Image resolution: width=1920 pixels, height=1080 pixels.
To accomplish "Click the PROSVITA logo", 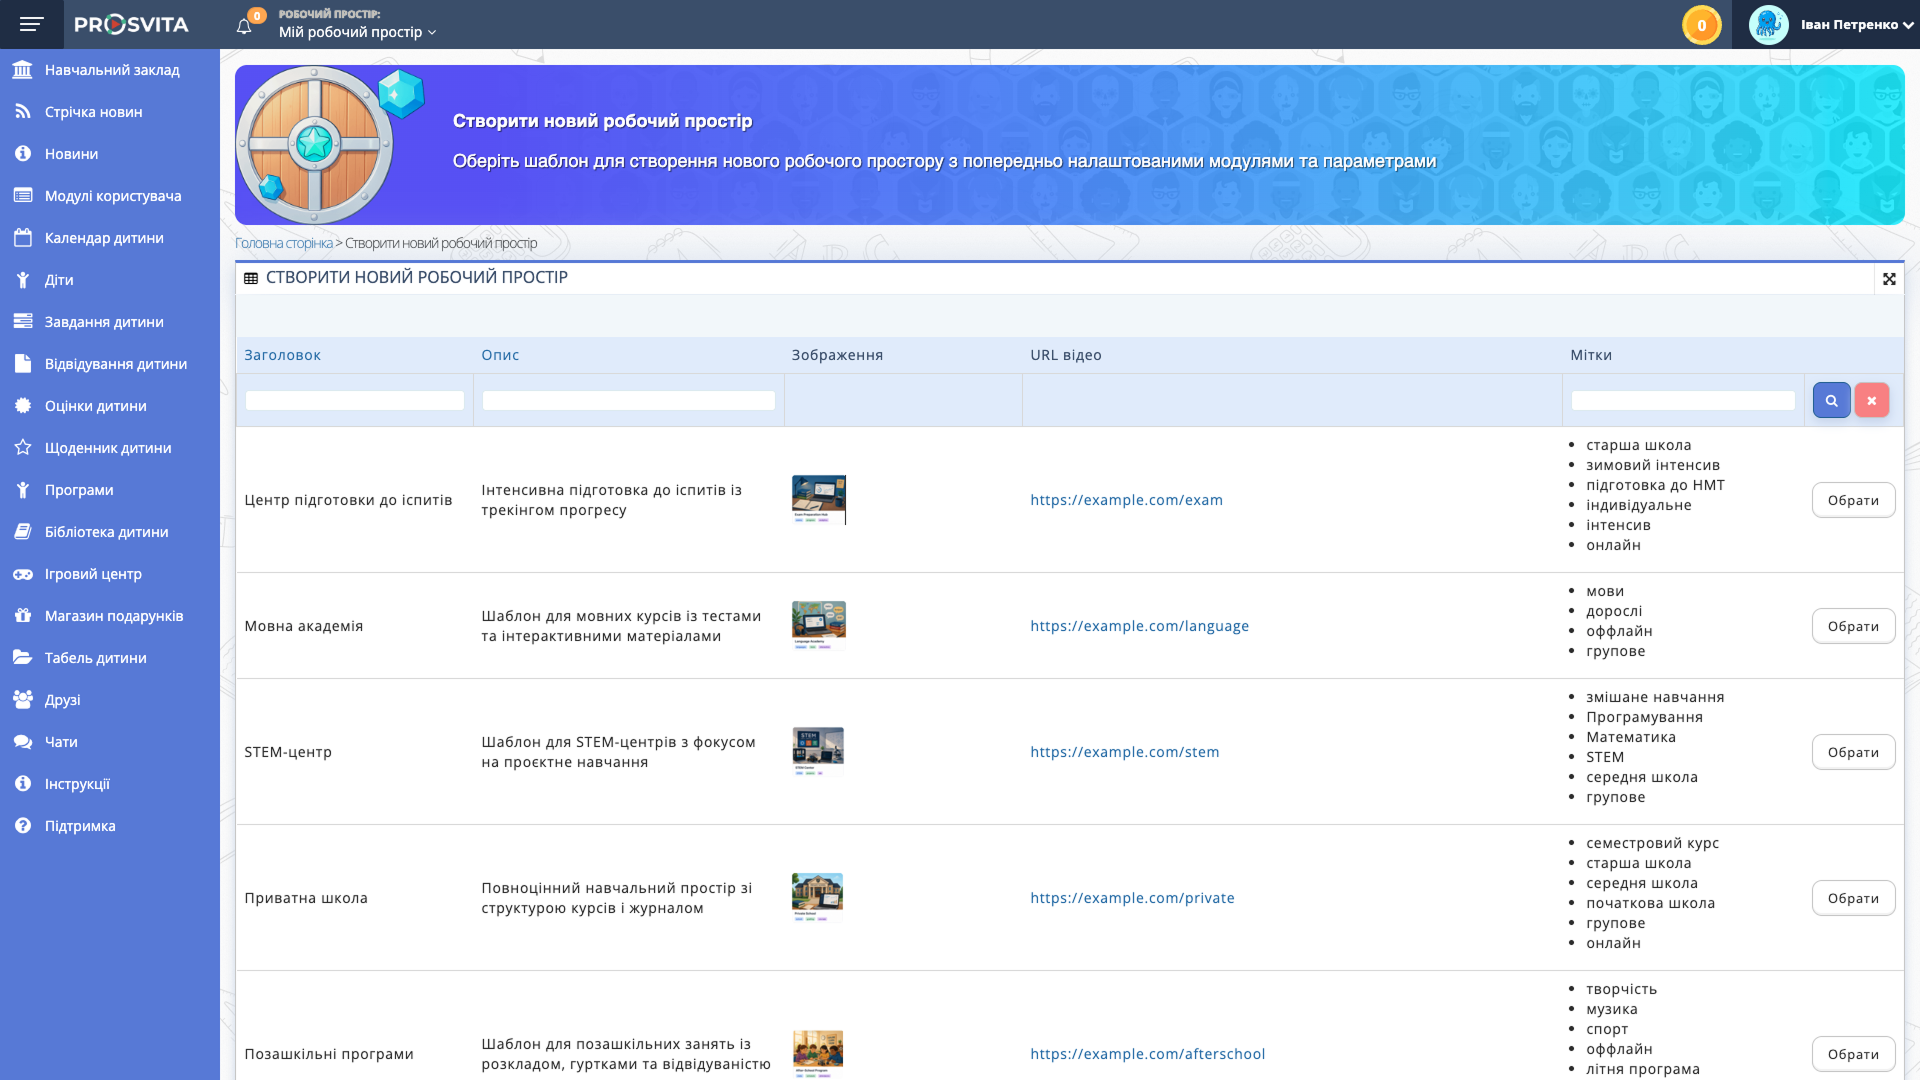I will point(131,24).
